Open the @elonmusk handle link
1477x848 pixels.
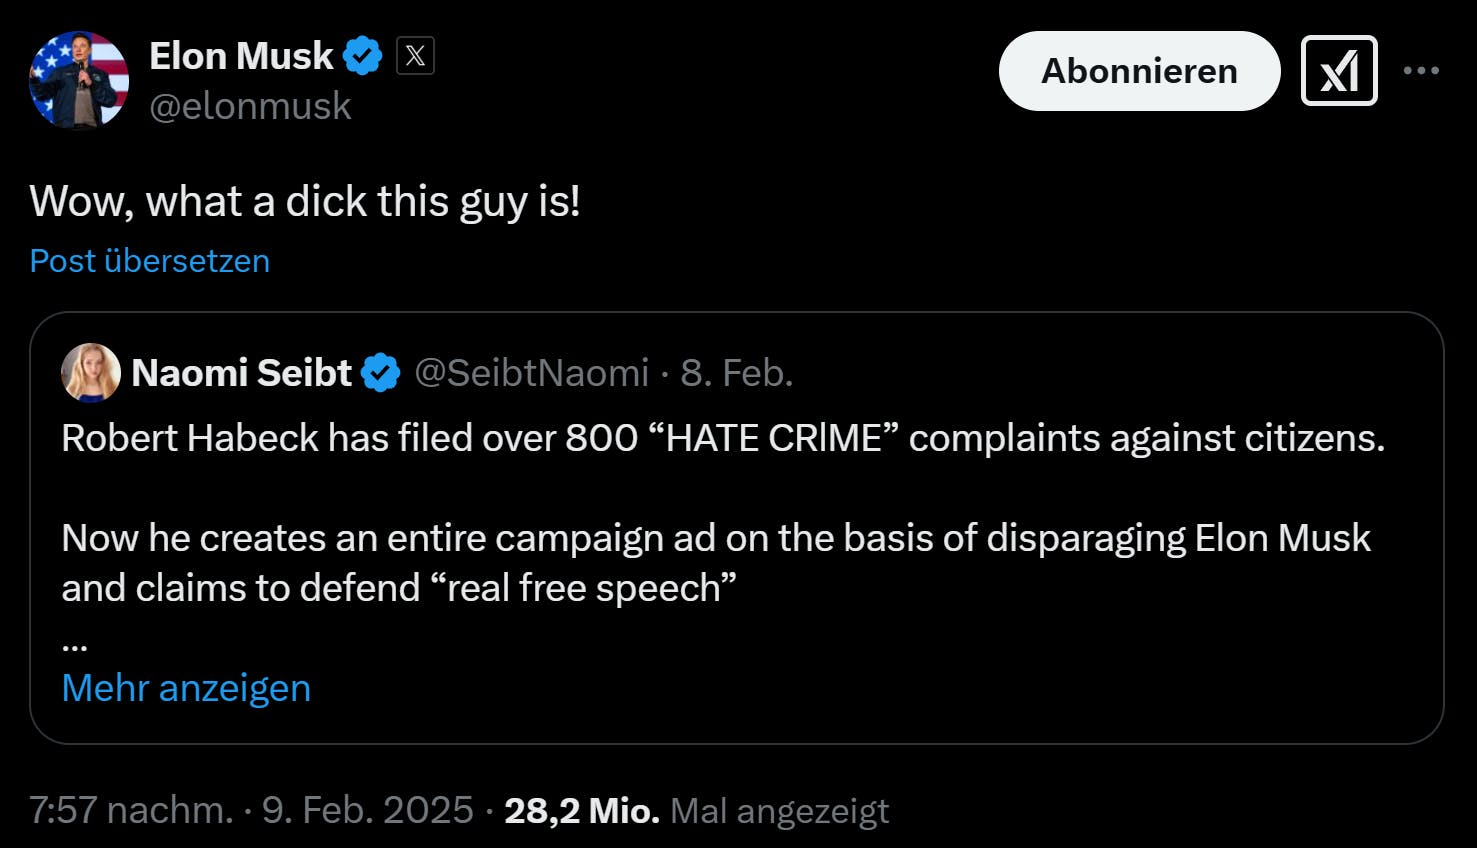tap(250, 106)
